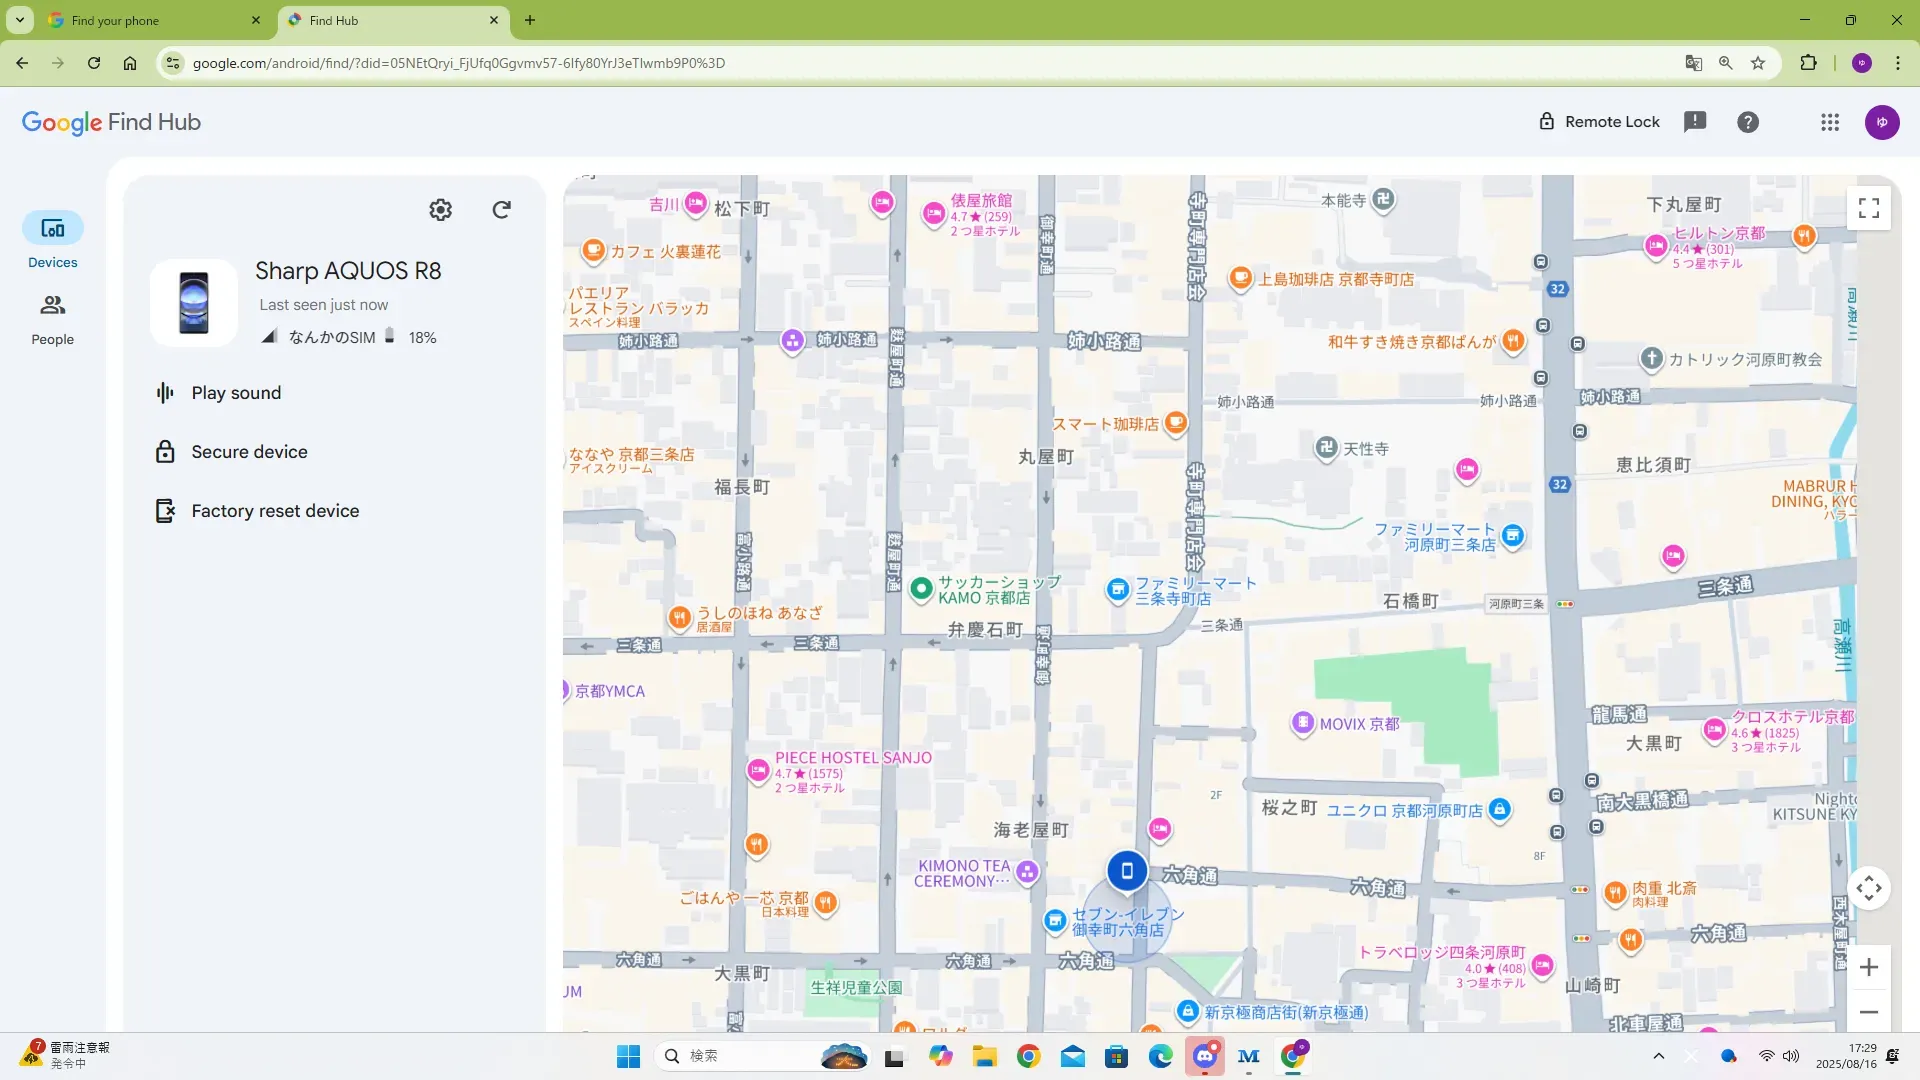Image resolution: width=1920 pixels, height=1080 pixels.
Task: Toggle fullscreen map view
Action: [1868, 208]
